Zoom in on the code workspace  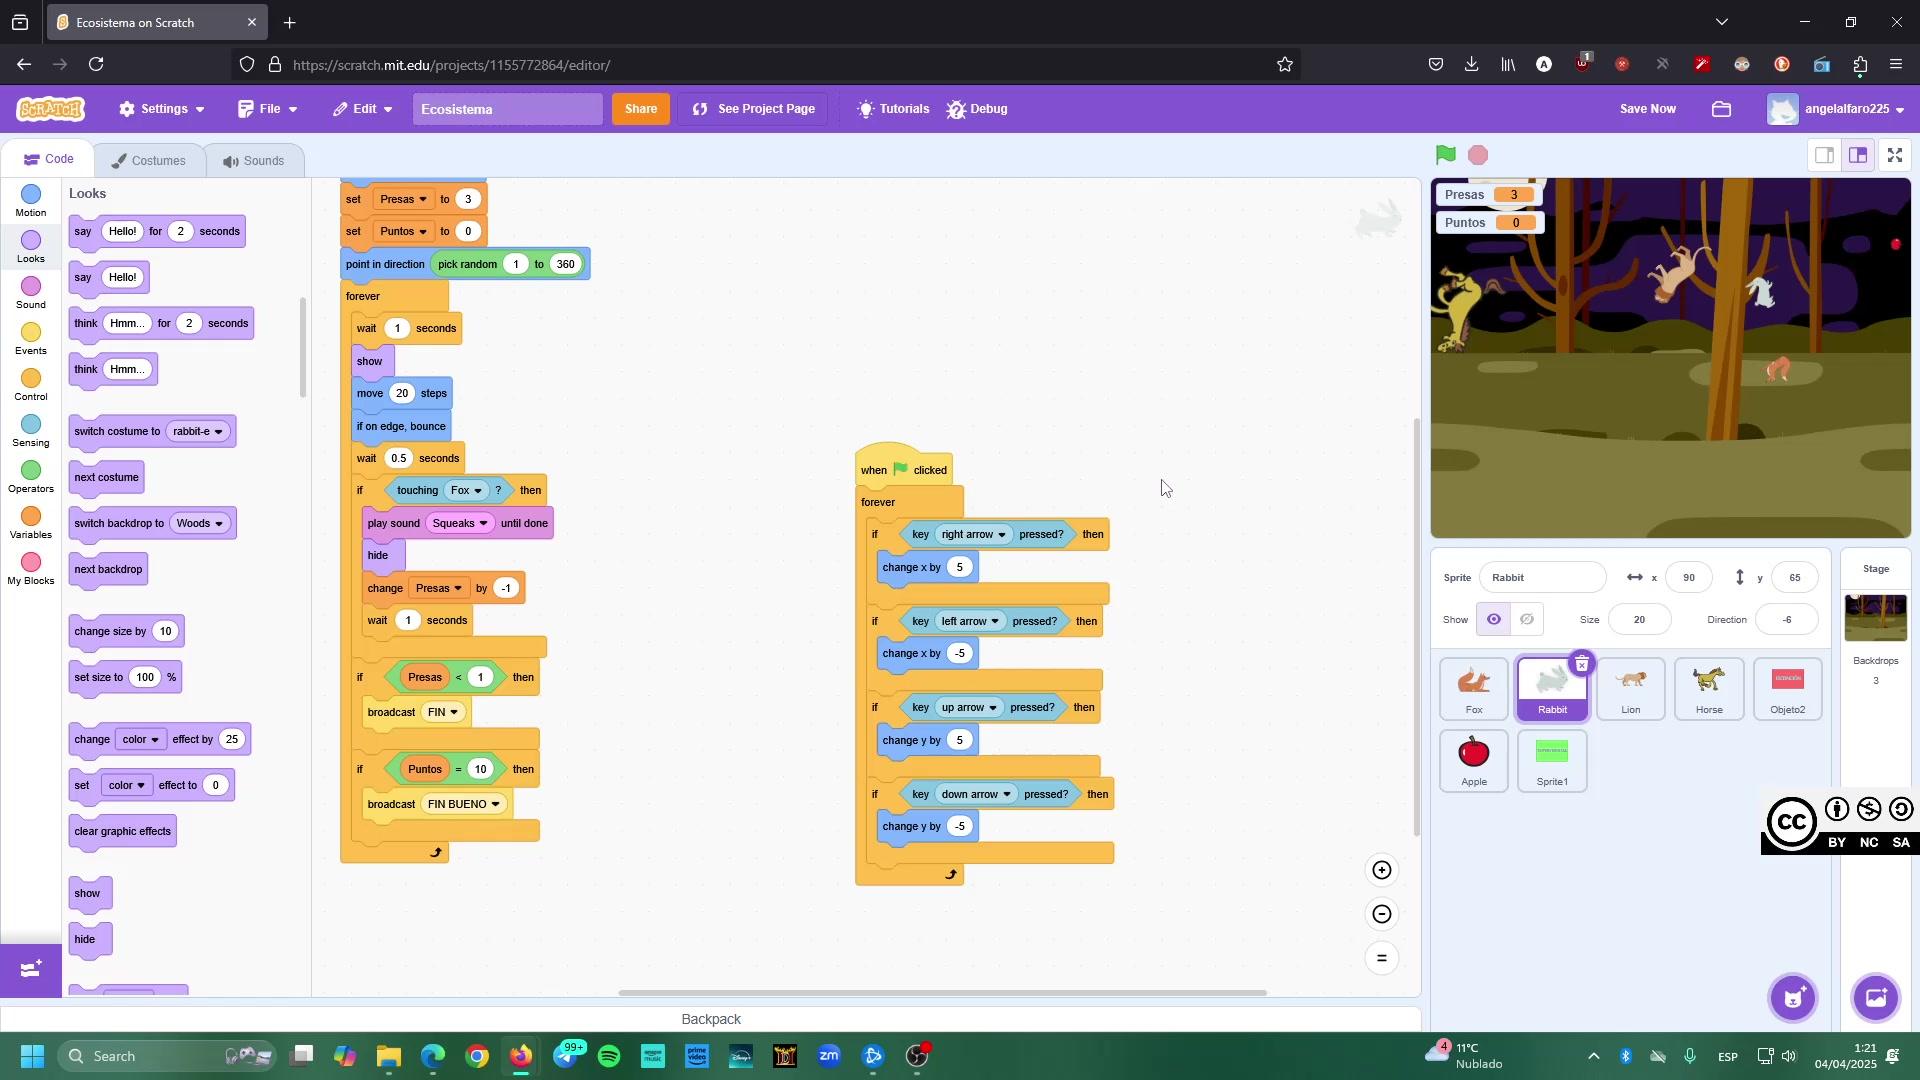click(x=1381, y=870)
